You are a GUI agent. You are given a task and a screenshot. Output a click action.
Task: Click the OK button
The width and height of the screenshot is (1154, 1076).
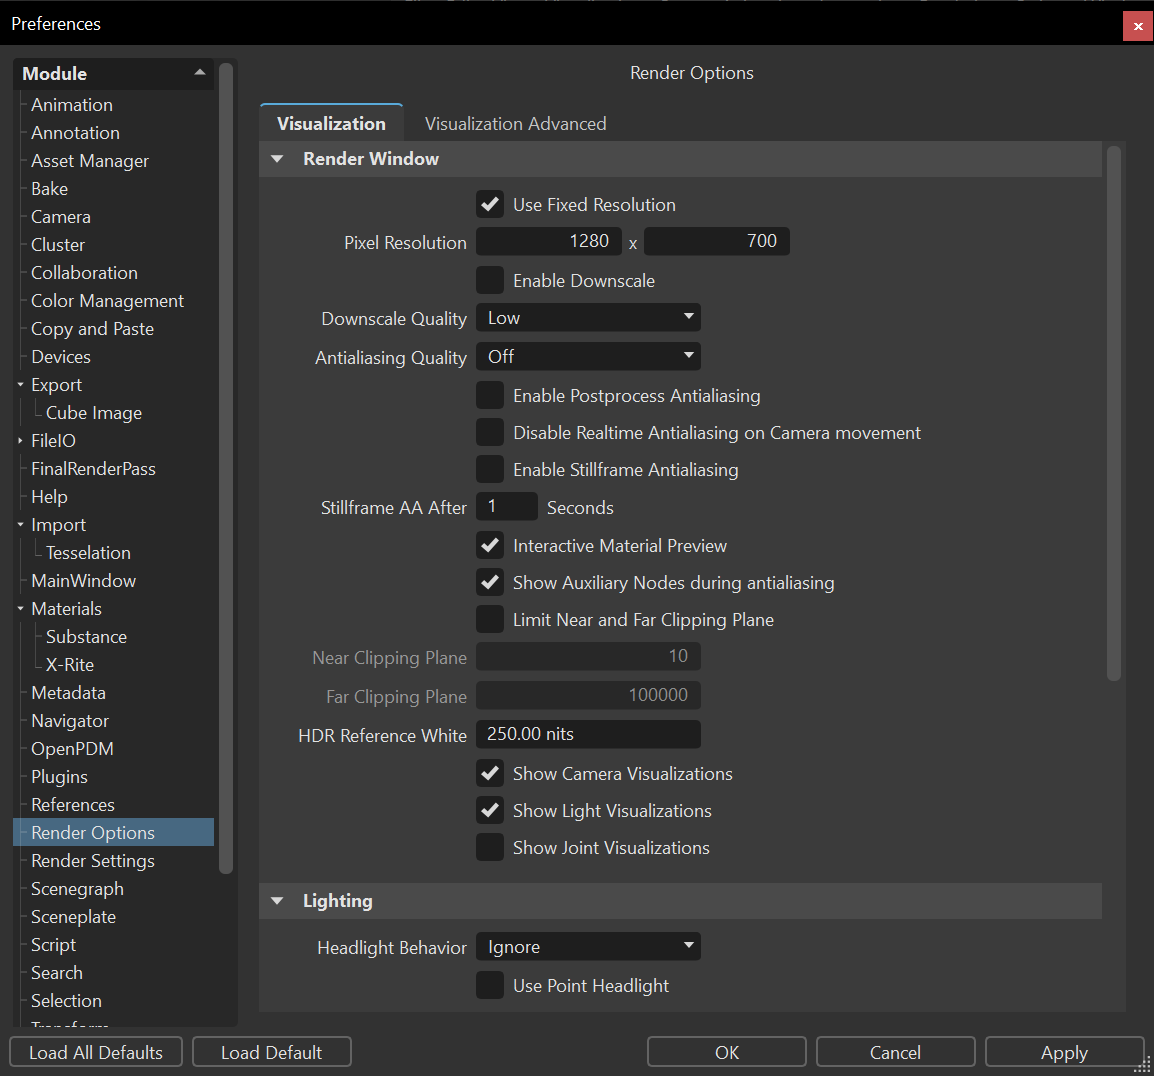(726, 1051)
